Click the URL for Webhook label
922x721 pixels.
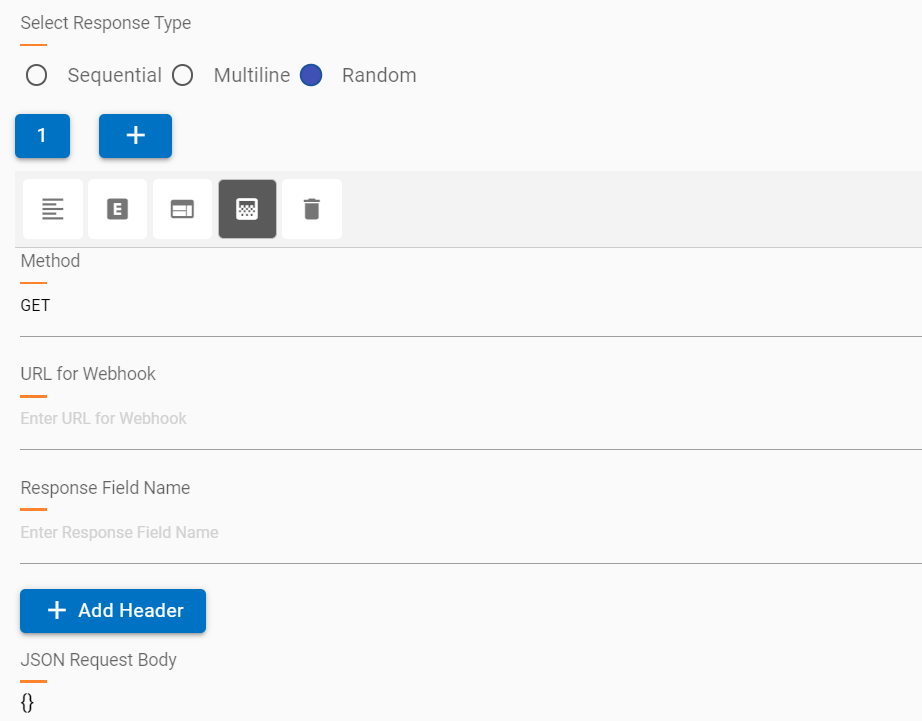(88, 373)
